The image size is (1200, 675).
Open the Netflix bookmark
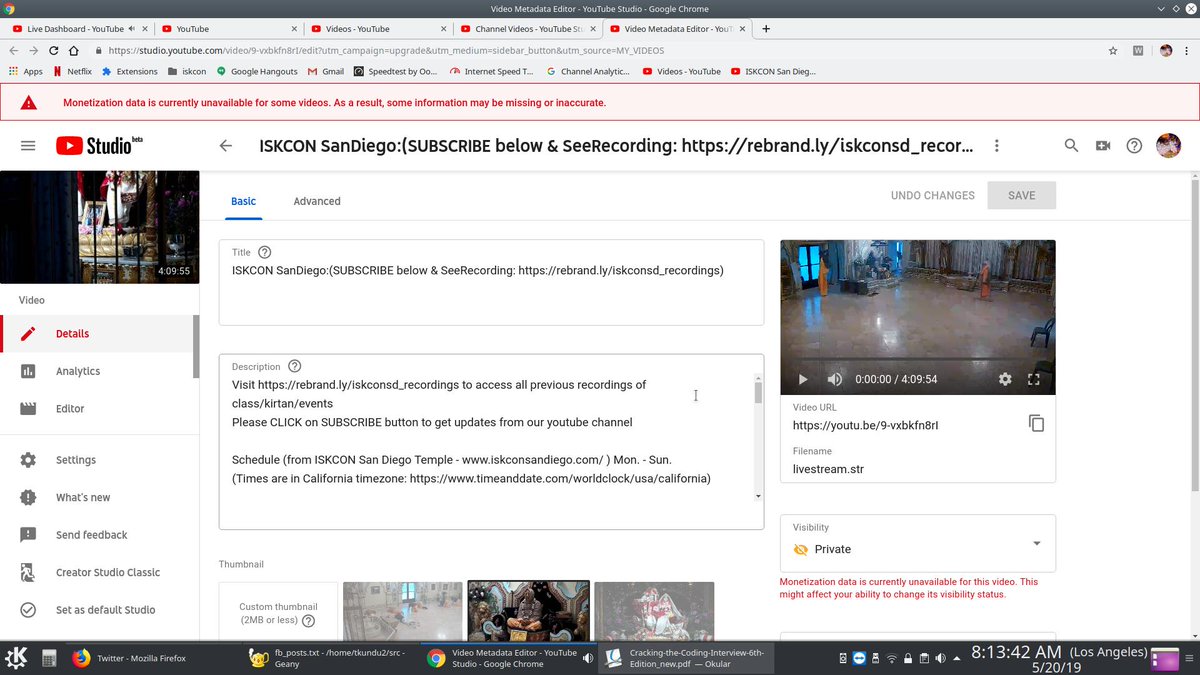coord(72,72)
